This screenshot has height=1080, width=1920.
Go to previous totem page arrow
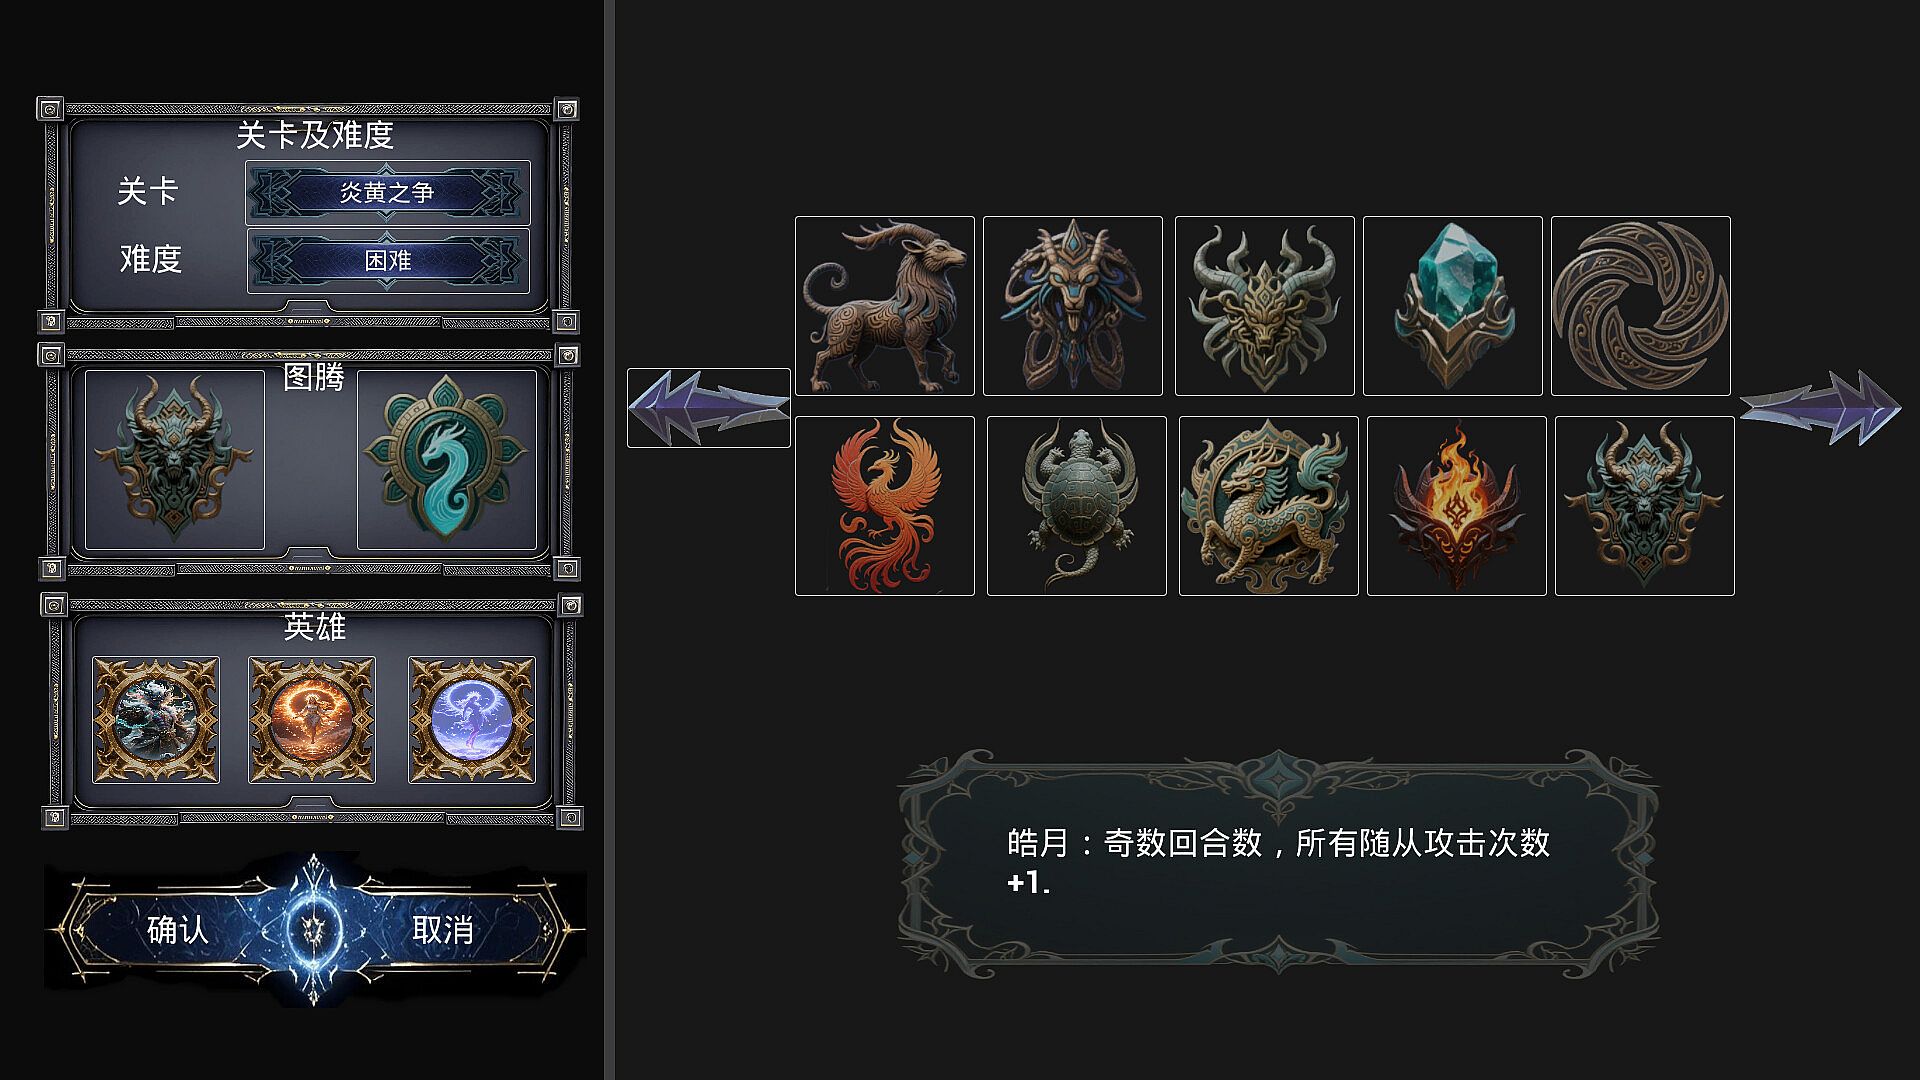[x=709, y=407]
